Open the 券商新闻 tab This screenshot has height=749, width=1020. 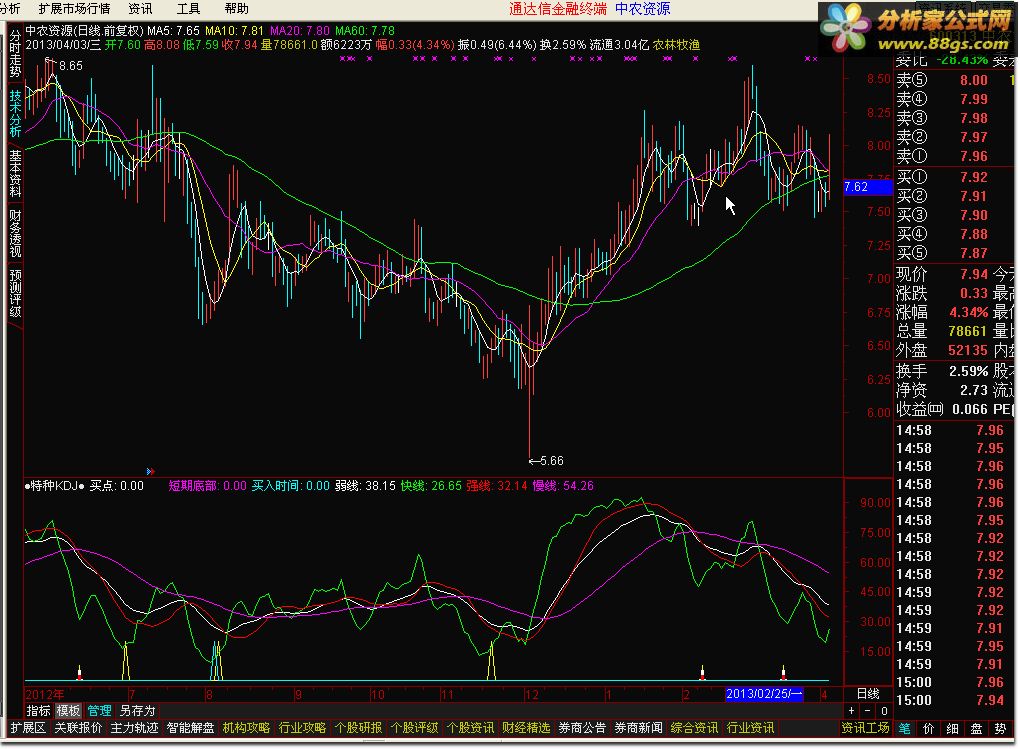coord(638,728)
